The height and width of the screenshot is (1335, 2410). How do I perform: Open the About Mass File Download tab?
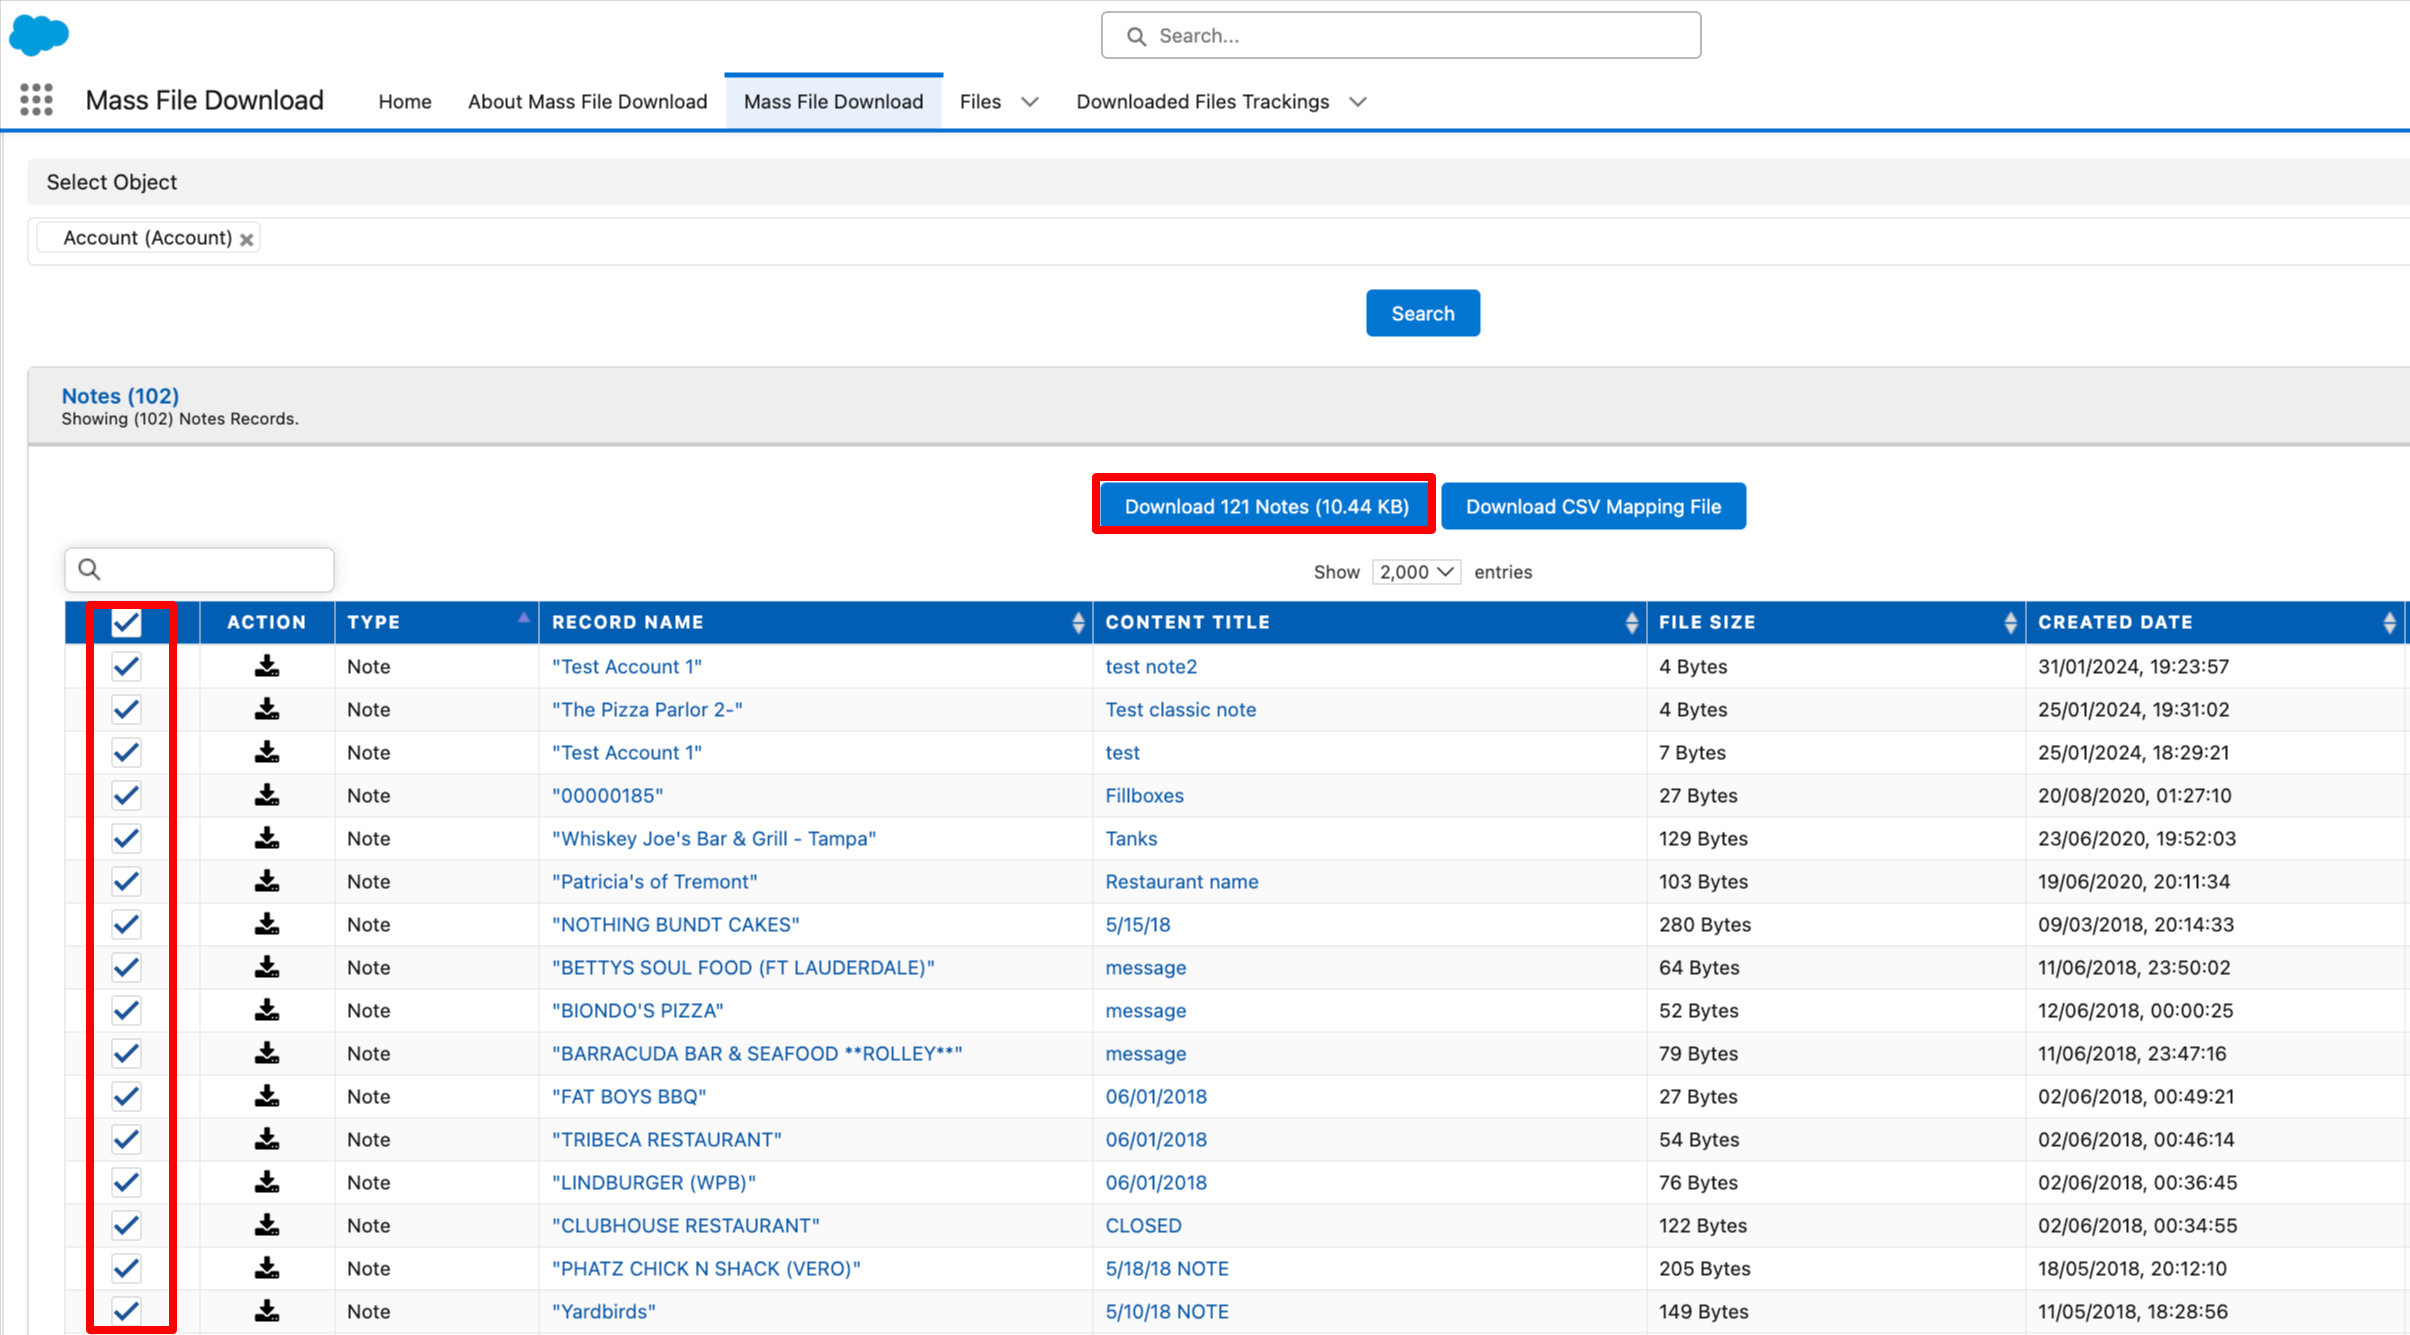click(587, 102)
